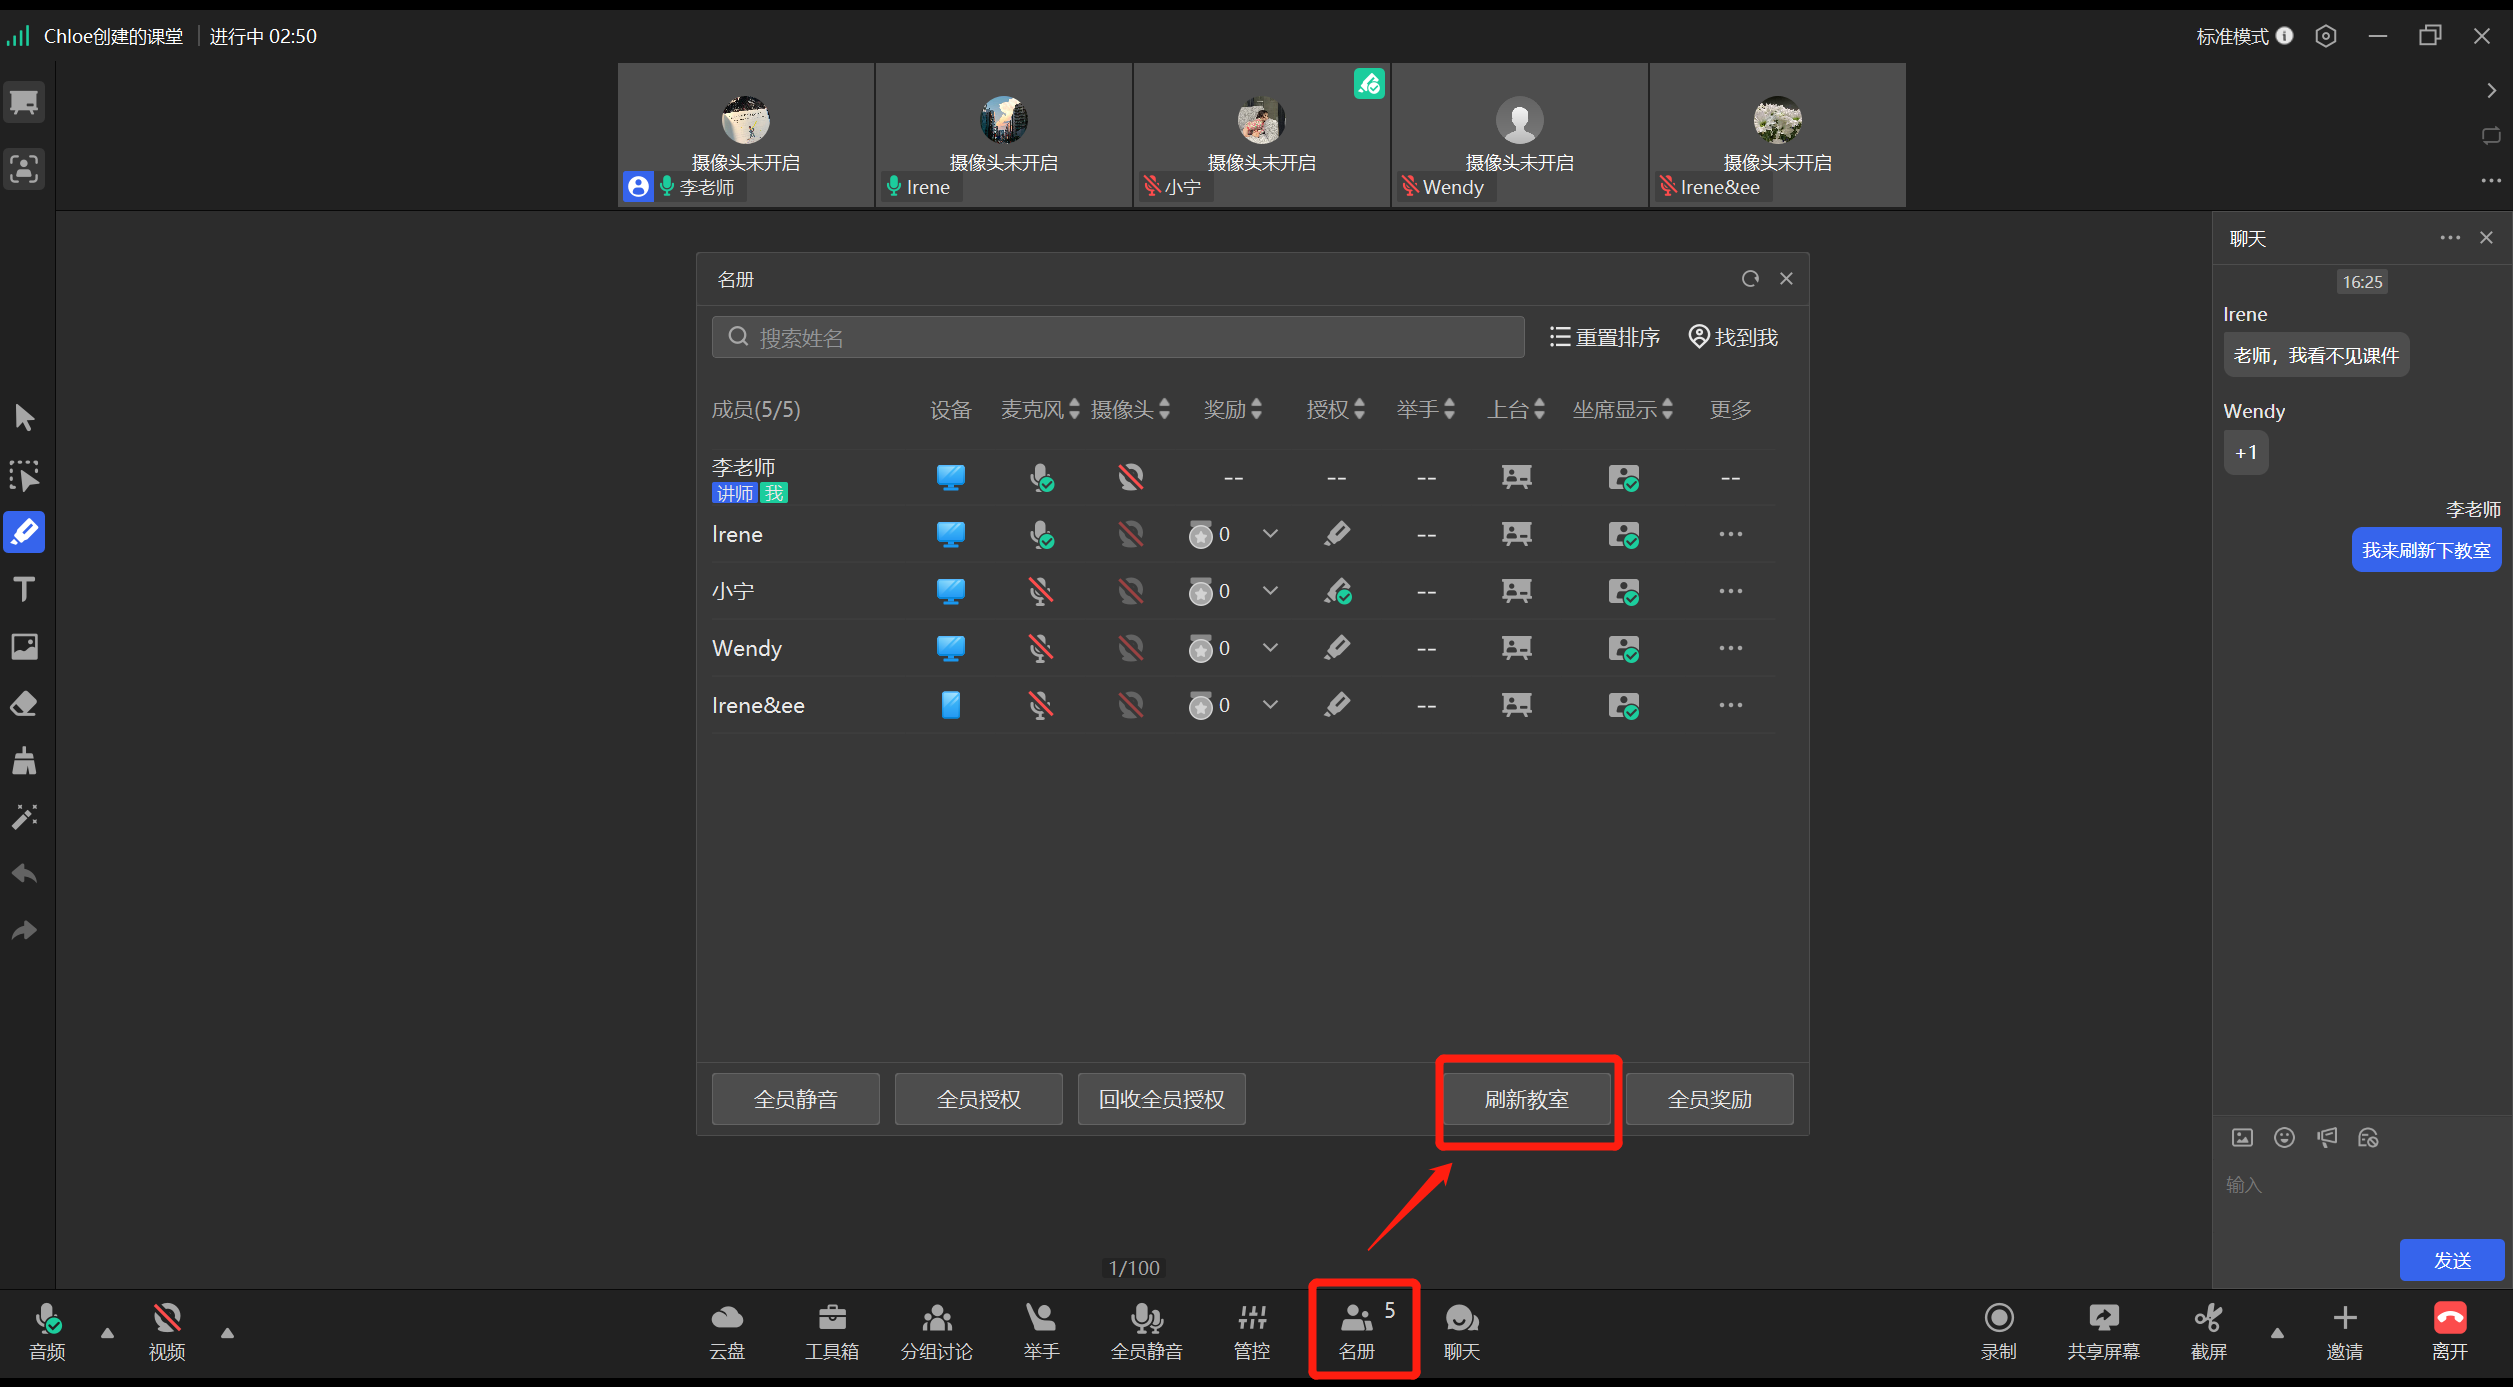This screenshot has width=2513, height=1387.
Task: Open the 聊天 chat tab in bottom bar
Action: coord(1461,1330)
